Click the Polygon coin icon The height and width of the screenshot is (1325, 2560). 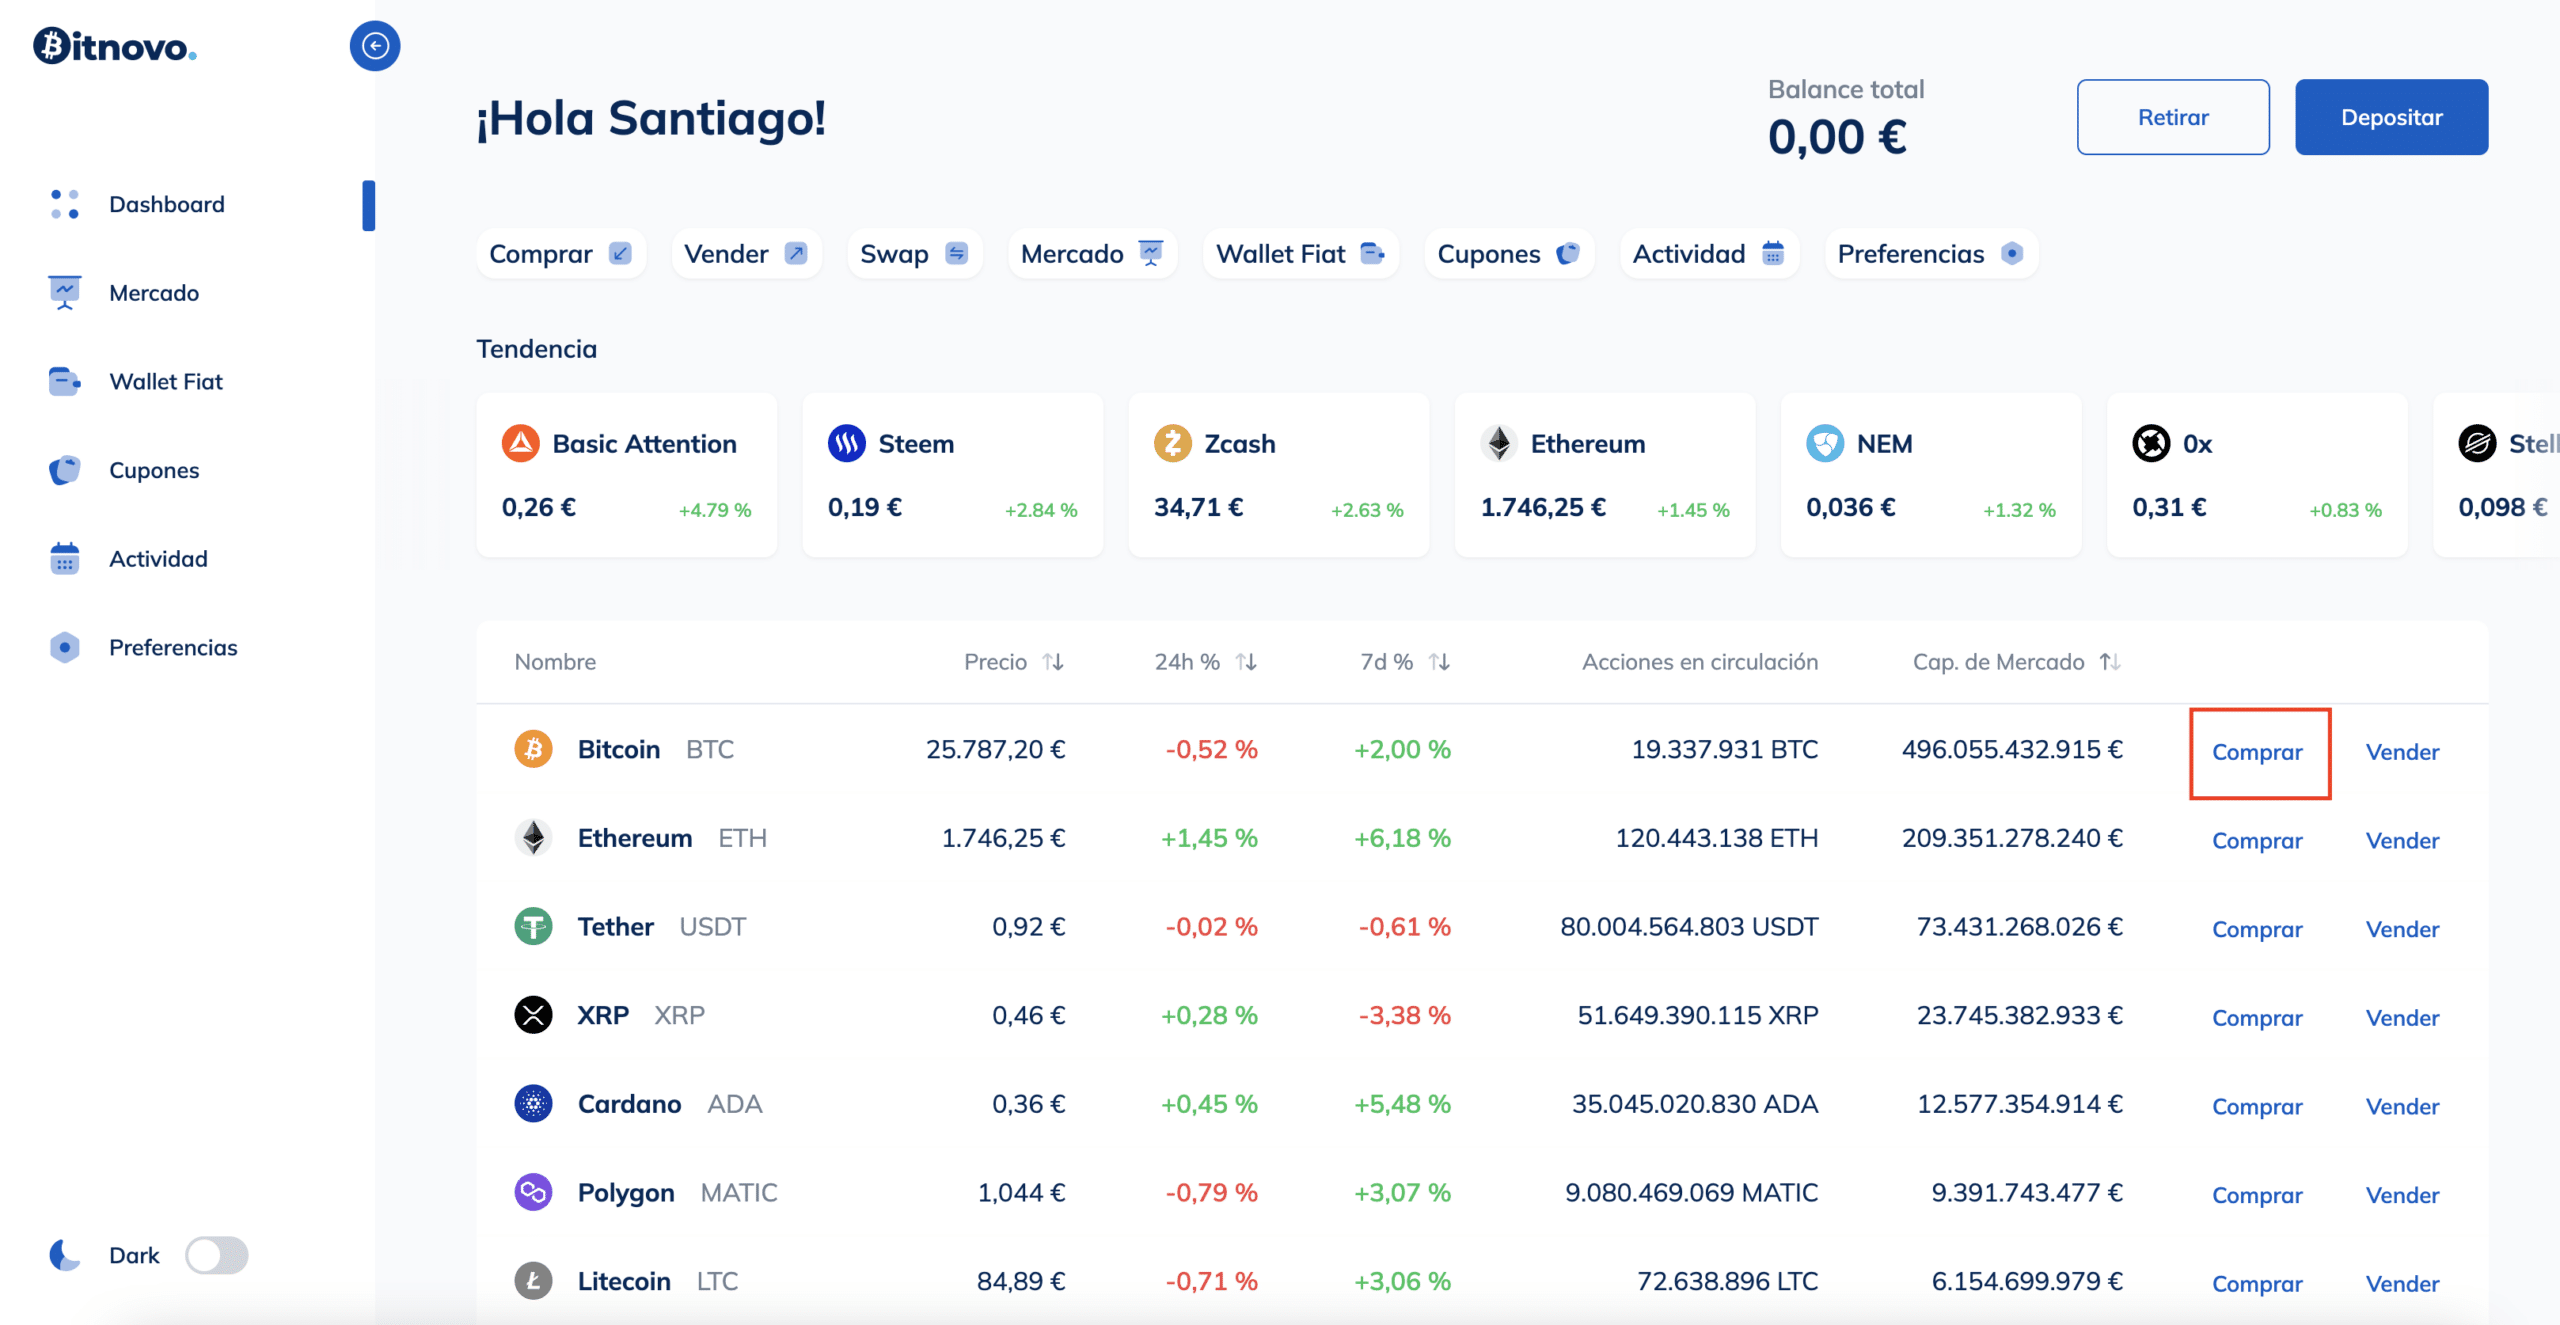(533, 1192)
